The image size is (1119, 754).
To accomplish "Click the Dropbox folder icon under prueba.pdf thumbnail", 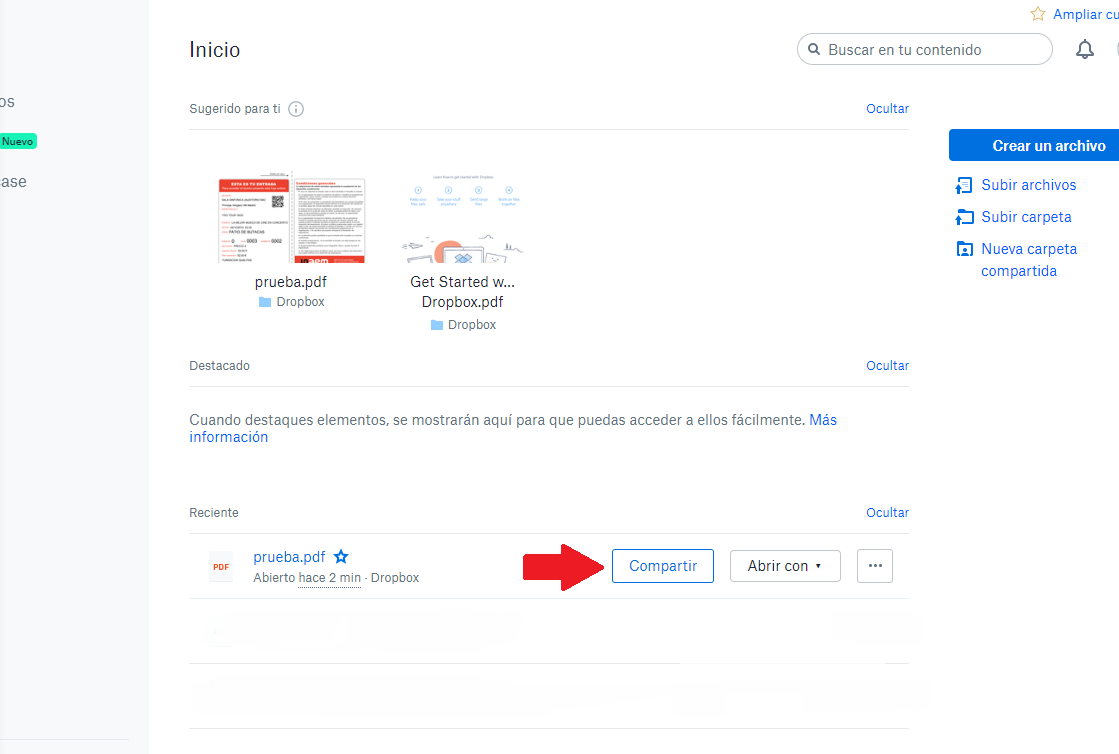I will (265, 302).
